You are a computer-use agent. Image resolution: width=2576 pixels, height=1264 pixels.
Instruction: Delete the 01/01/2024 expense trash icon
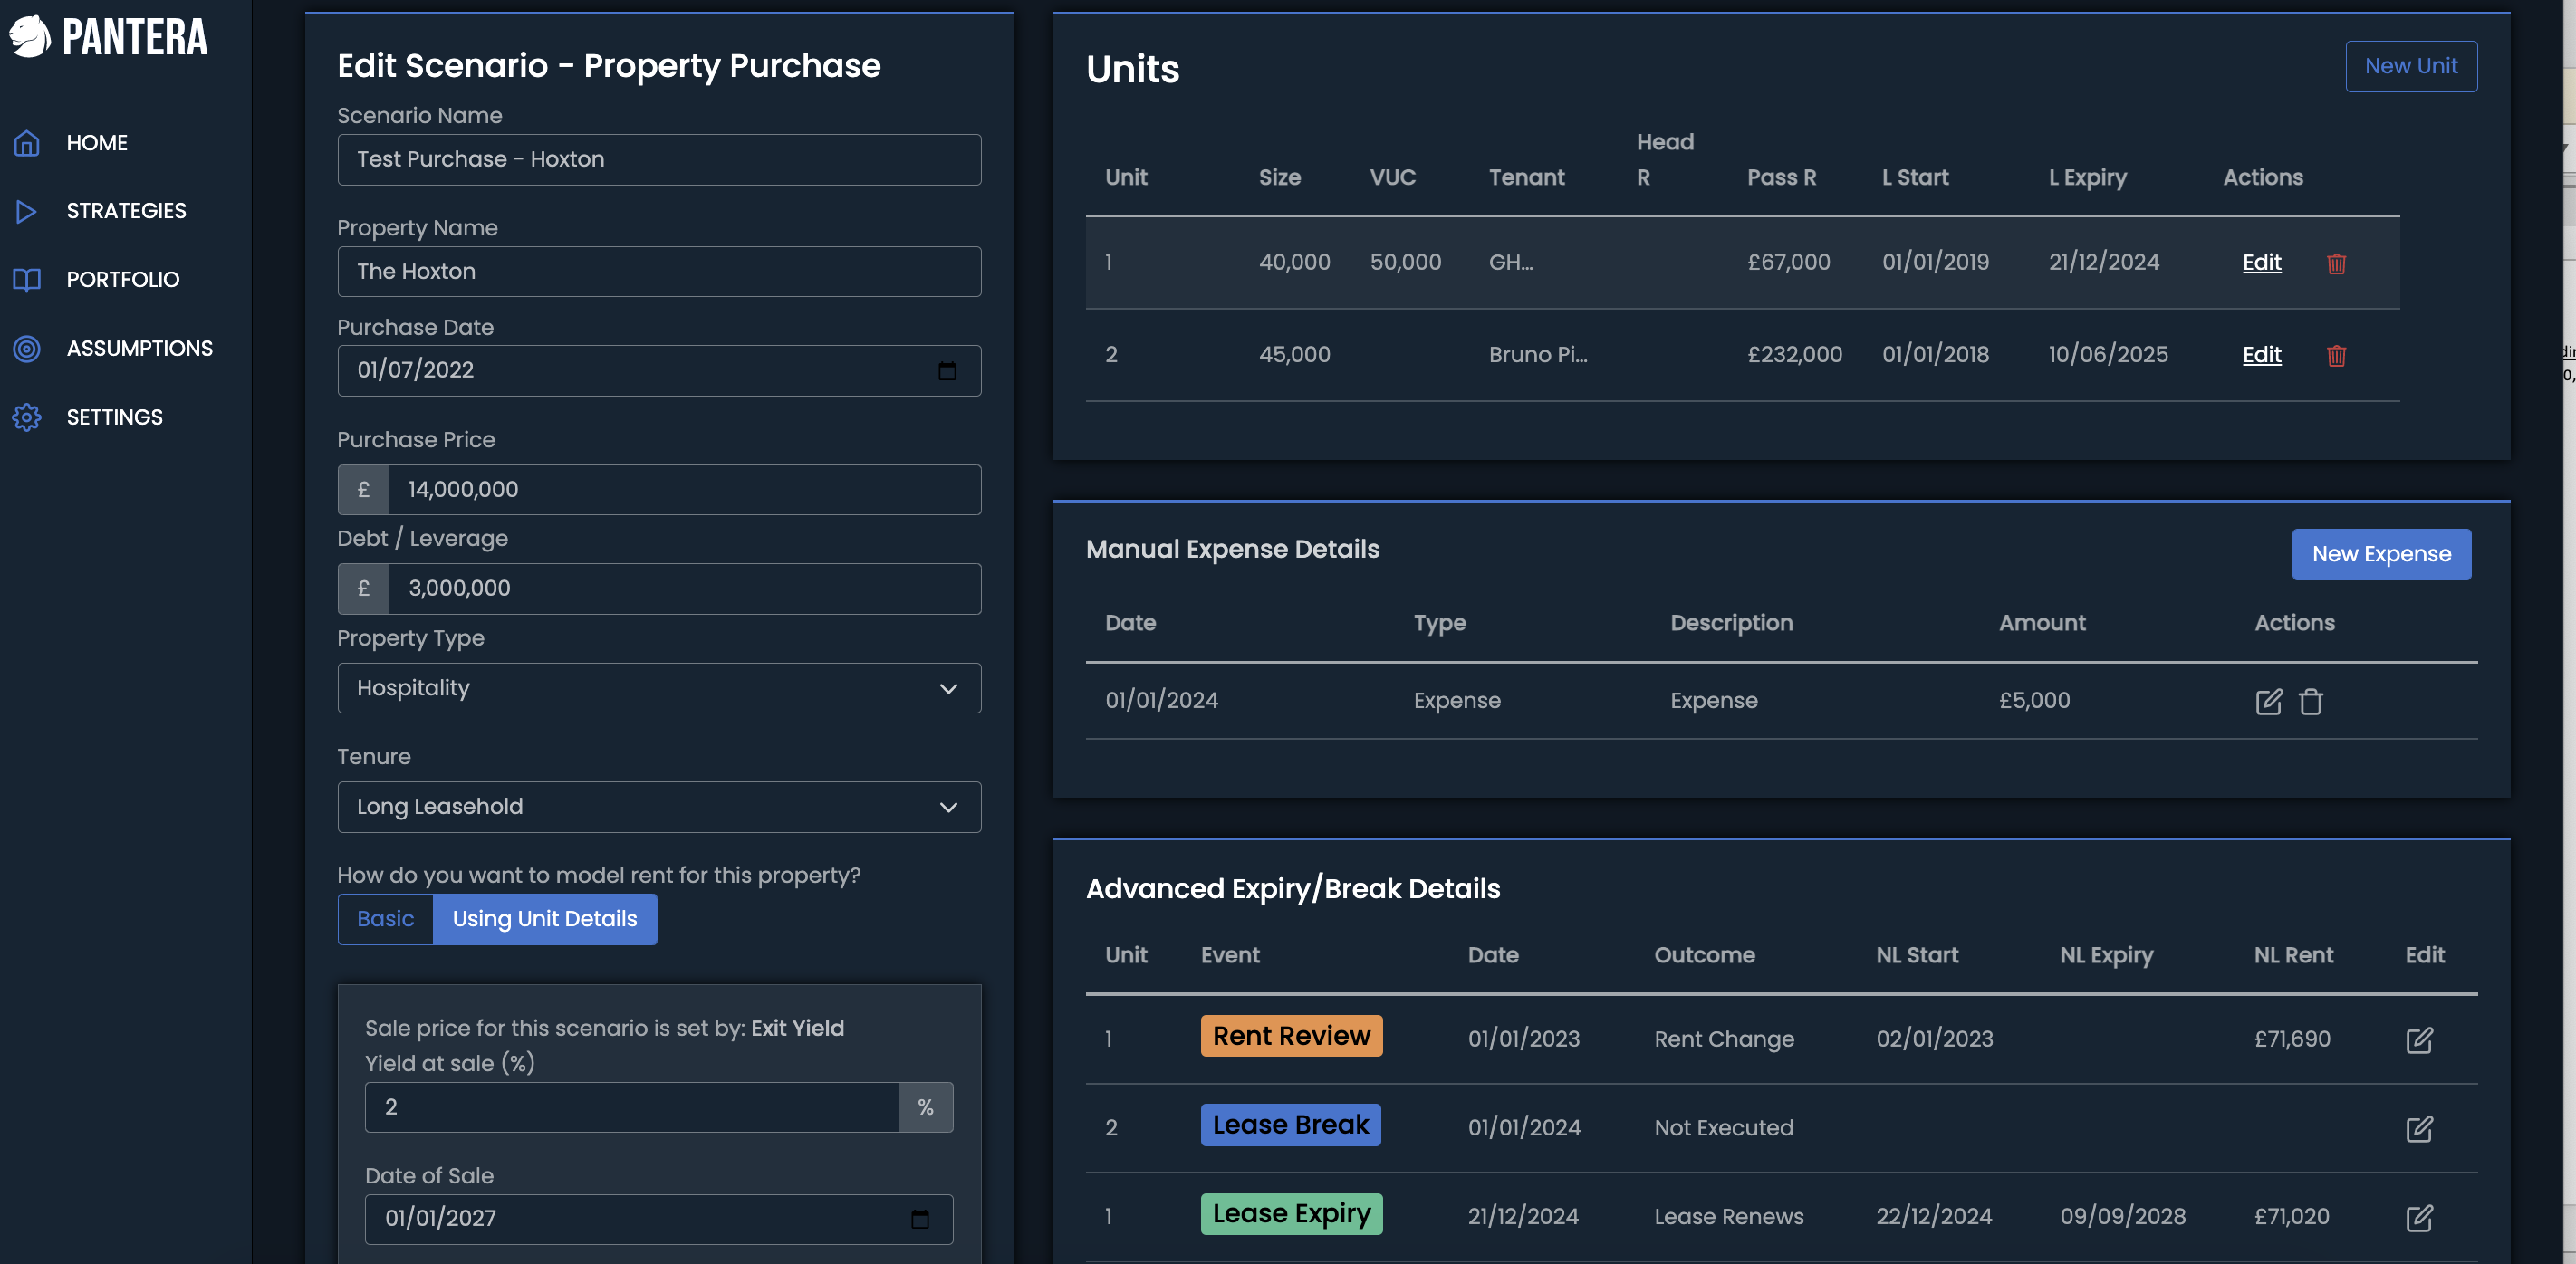coord(2310,701)
